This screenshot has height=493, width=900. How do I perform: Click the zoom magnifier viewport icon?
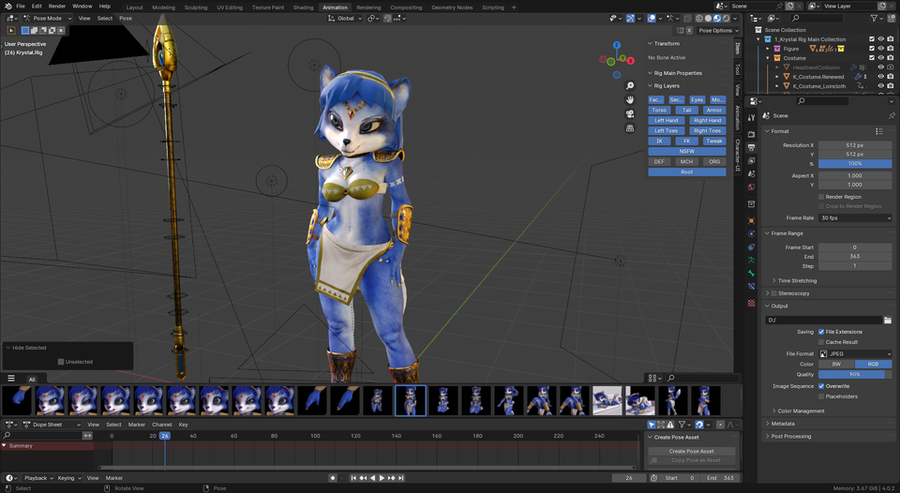tap(630, 86)
